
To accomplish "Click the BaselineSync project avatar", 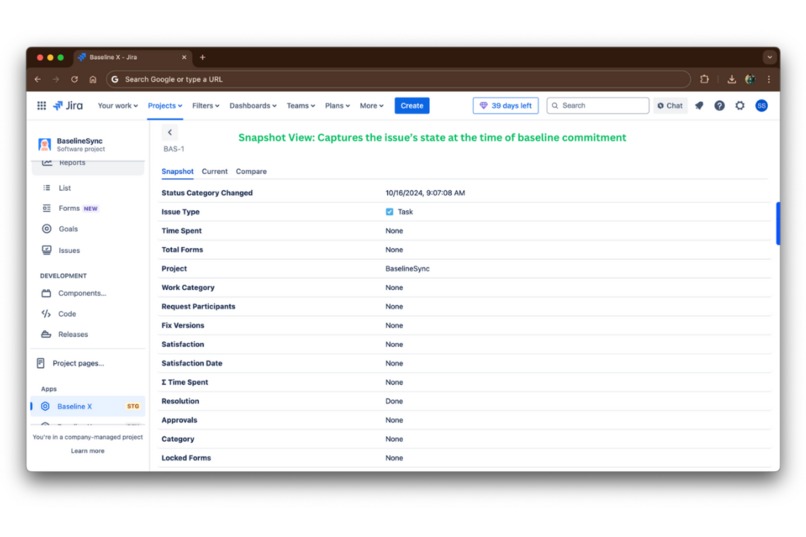I will click(45, 144).
